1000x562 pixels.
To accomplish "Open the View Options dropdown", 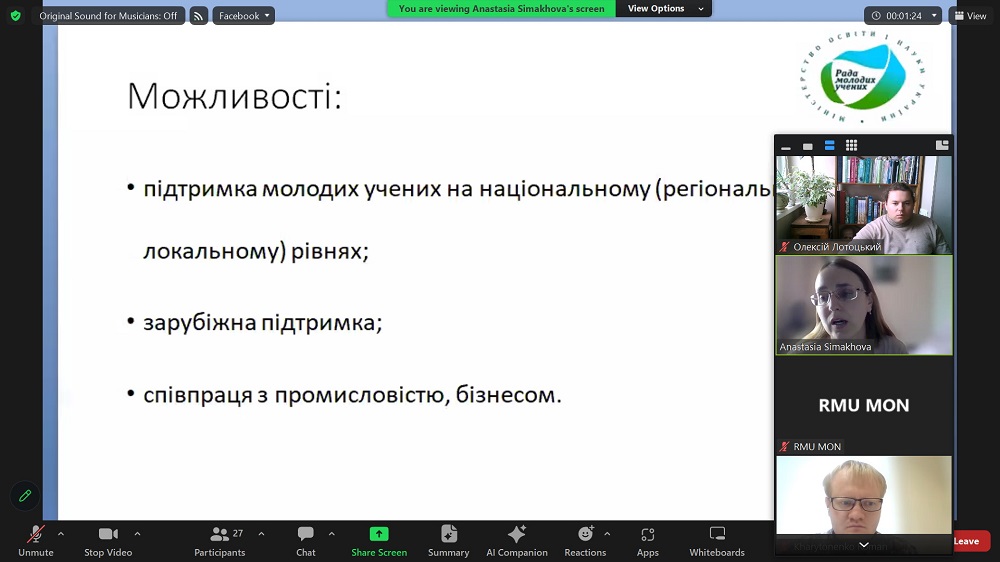I will point(664,9).
